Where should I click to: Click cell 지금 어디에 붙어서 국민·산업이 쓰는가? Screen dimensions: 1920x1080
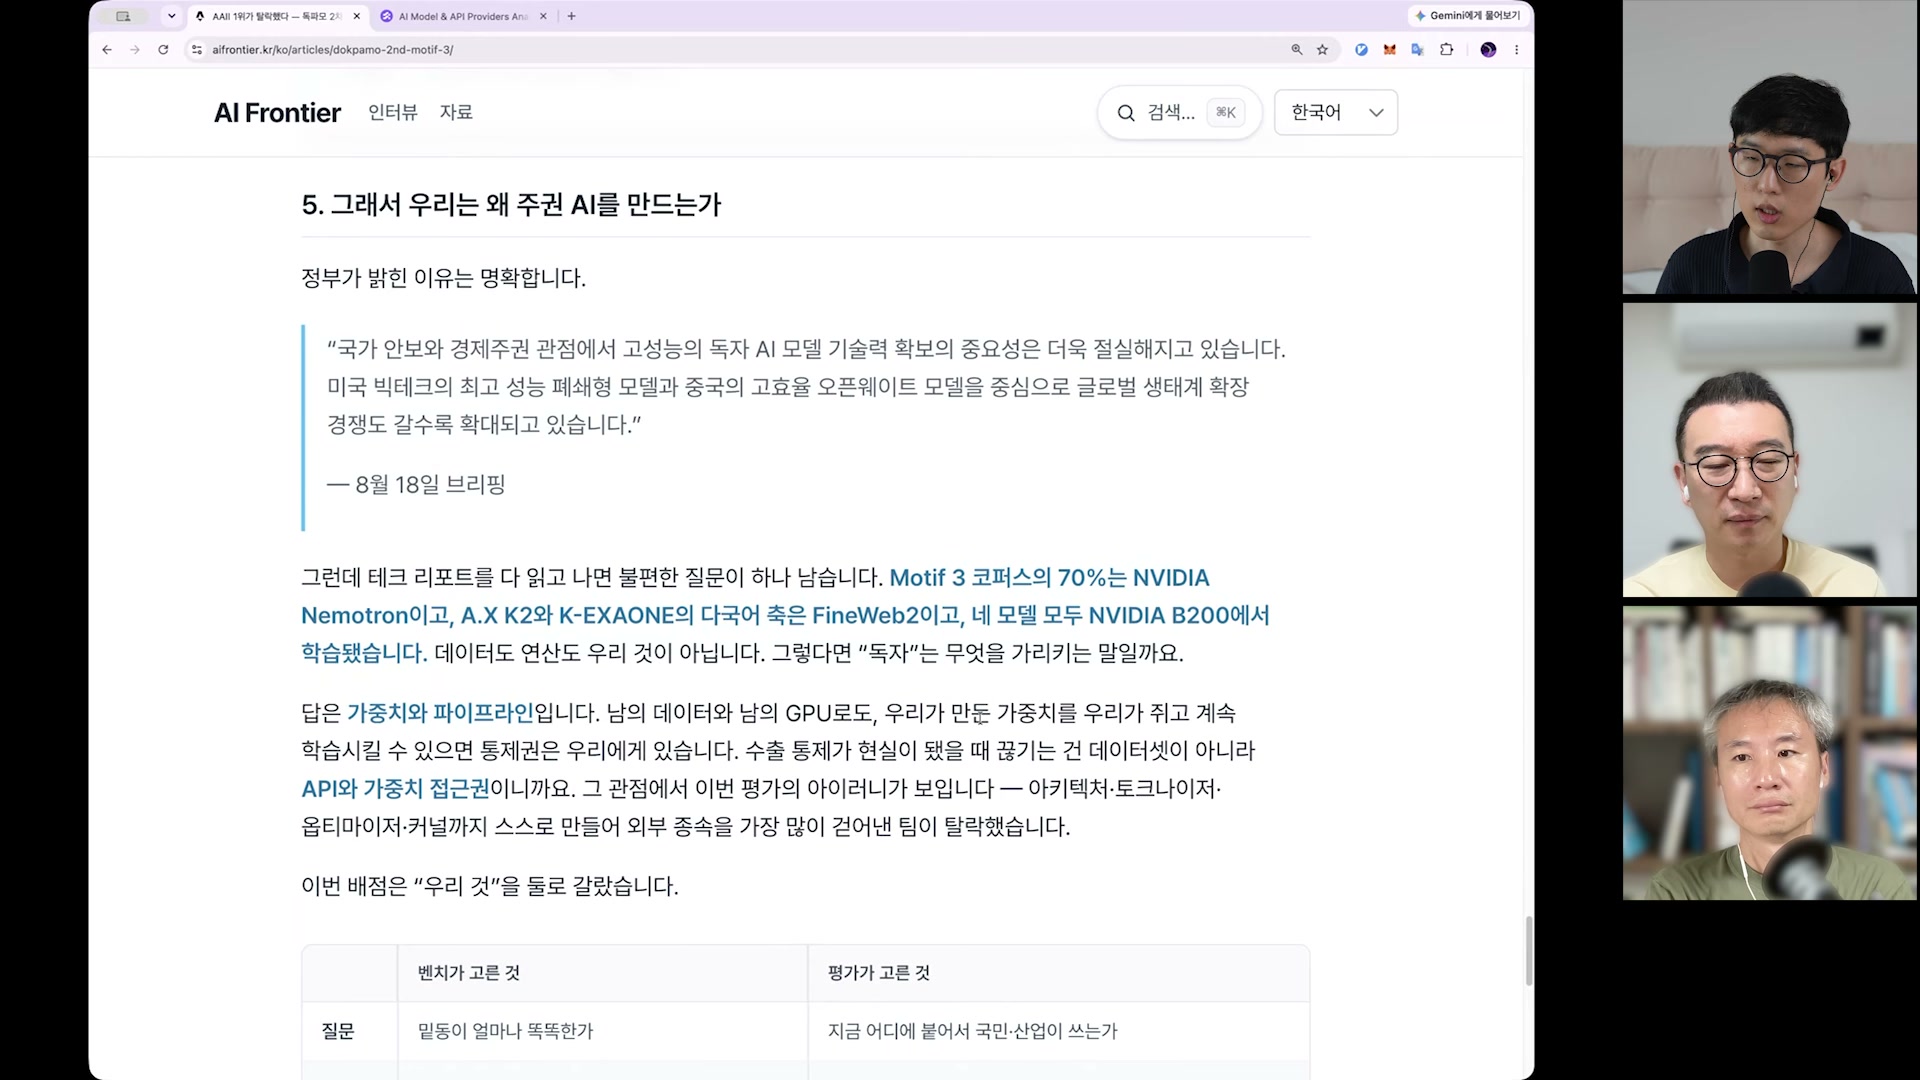972,1031
